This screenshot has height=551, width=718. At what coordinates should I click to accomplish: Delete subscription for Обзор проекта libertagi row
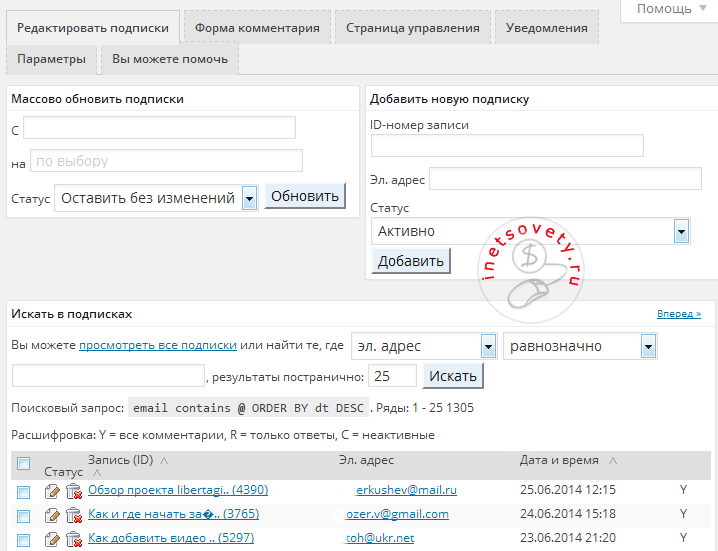(x=74, y=491)
